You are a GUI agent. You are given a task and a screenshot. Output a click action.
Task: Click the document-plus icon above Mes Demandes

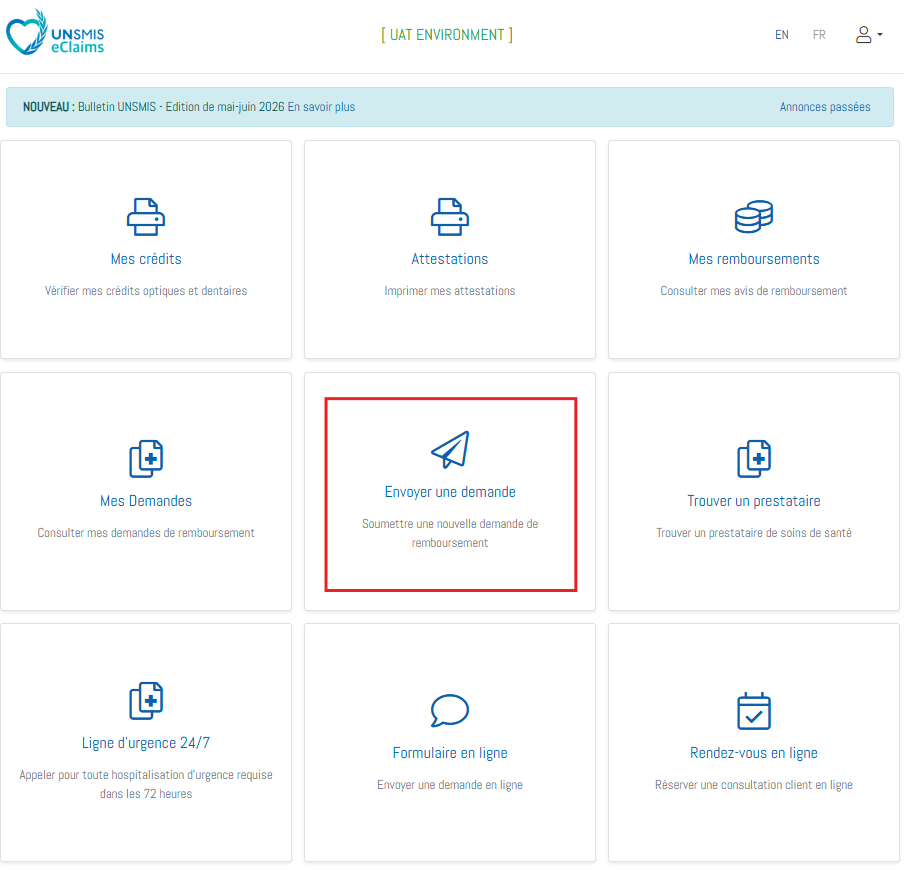146,459
